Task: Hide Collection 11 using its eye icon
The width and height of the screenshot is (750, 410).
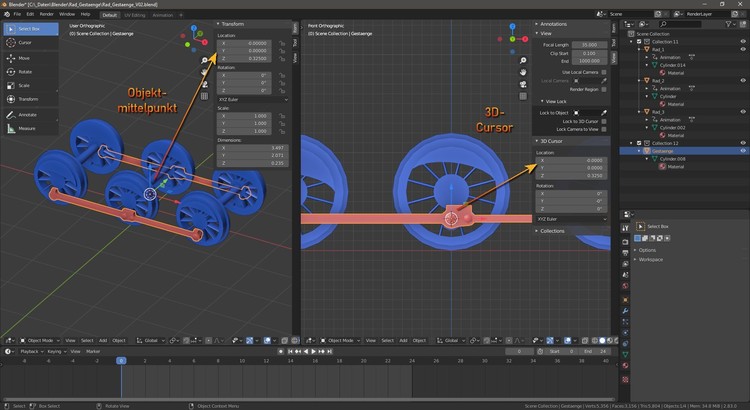Action: 742,41
